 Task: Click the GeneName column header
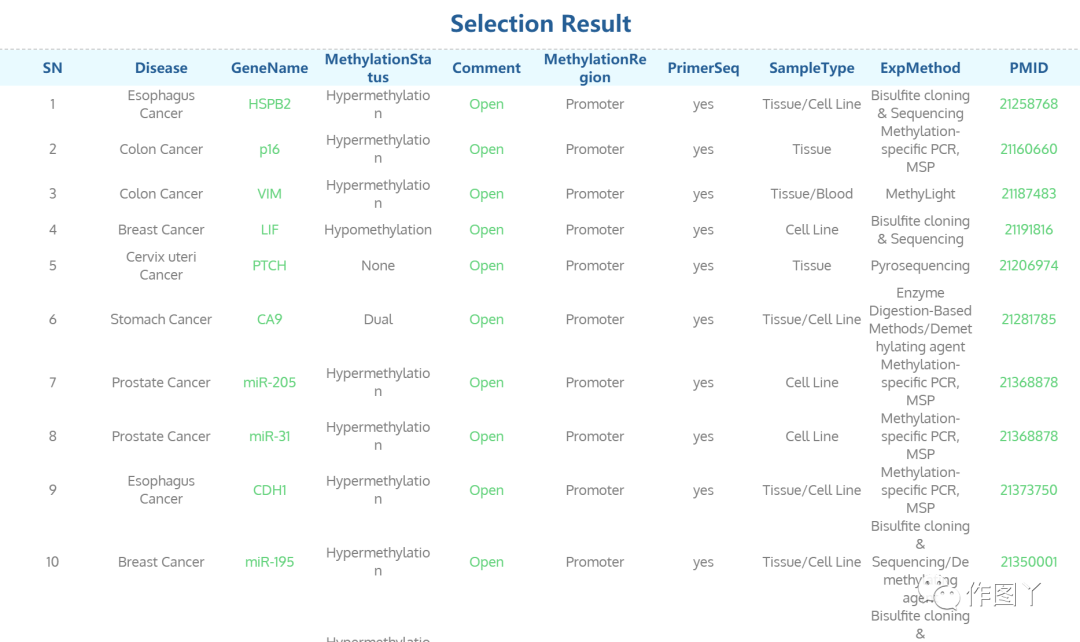point(269,68)
